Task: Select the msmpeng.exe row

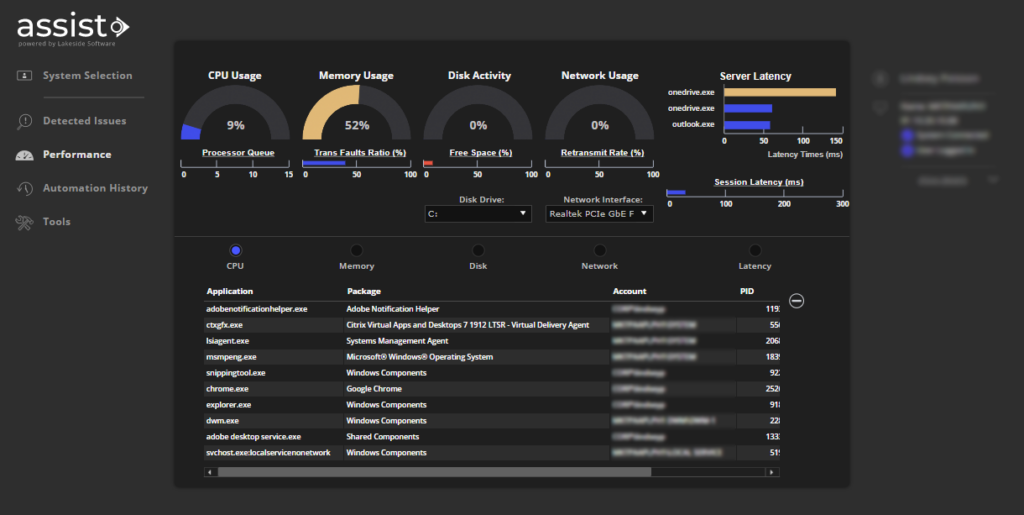Action: (x=492, y=357)
